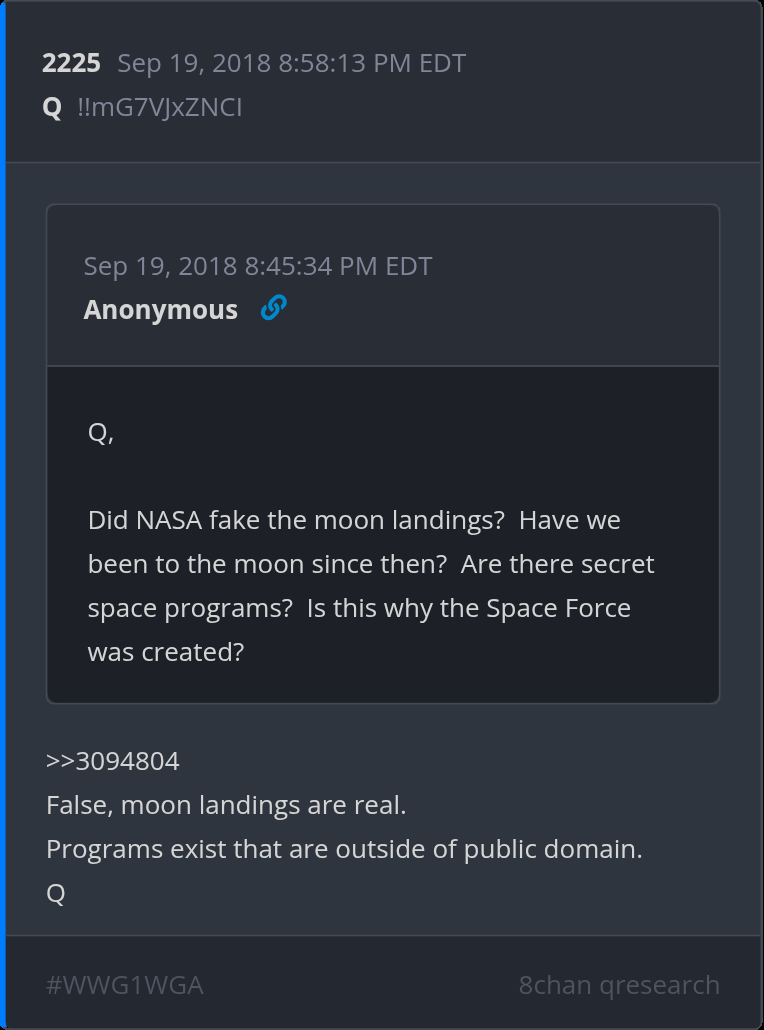Select the bold Q author name in header
This screenshot has height=1030, width=764.
click(52, 107)
